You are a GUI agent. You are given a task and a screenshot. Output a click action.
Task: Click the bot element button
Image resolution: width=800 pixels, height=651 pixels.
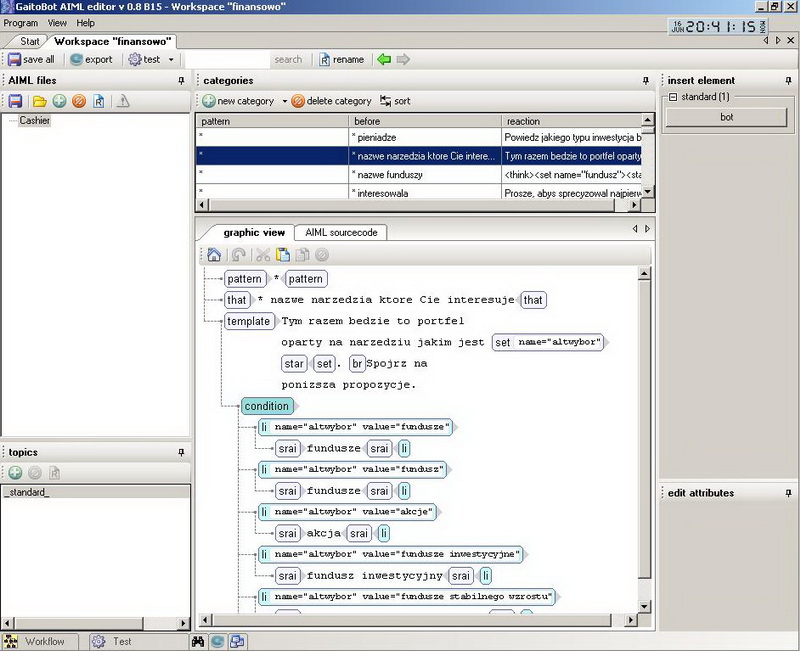pos(727,117)
